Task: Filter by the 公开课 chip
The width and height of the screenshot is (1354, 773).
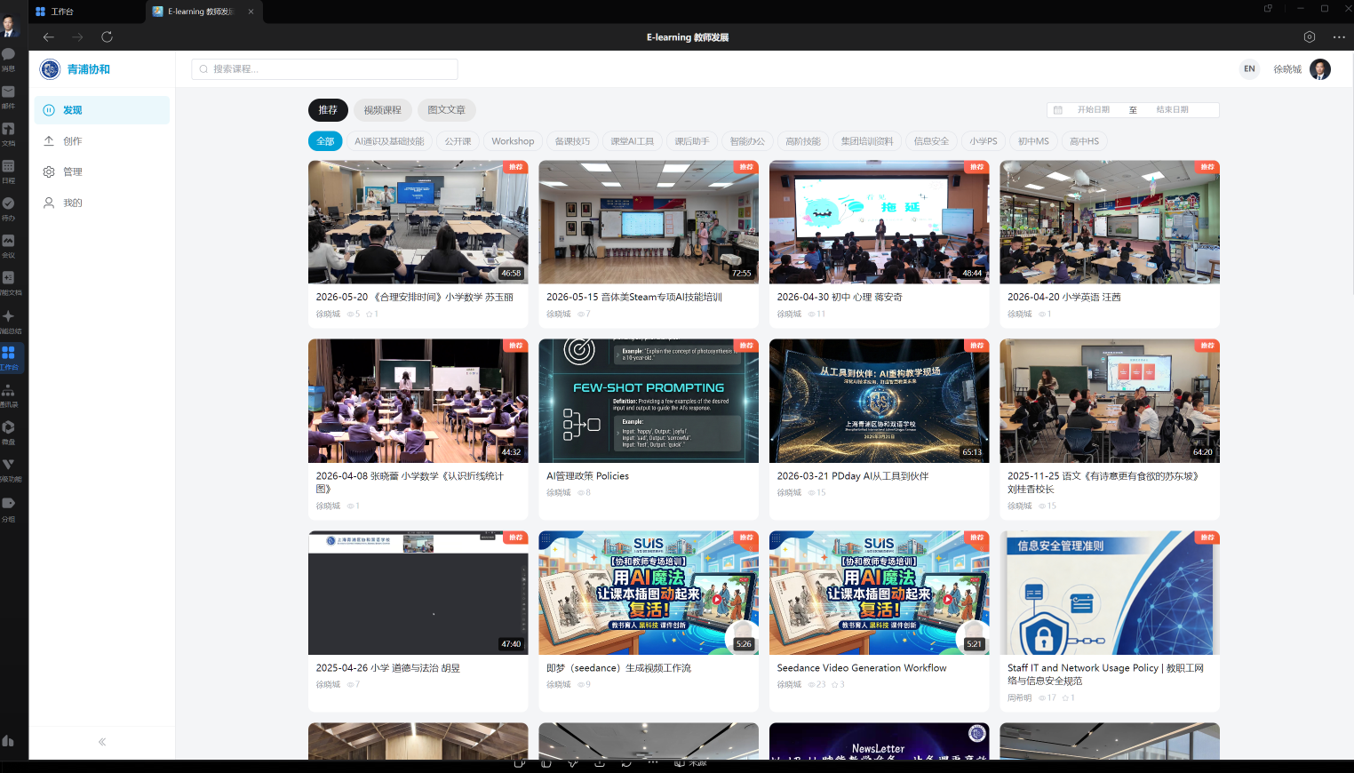Action: (458, 141)
